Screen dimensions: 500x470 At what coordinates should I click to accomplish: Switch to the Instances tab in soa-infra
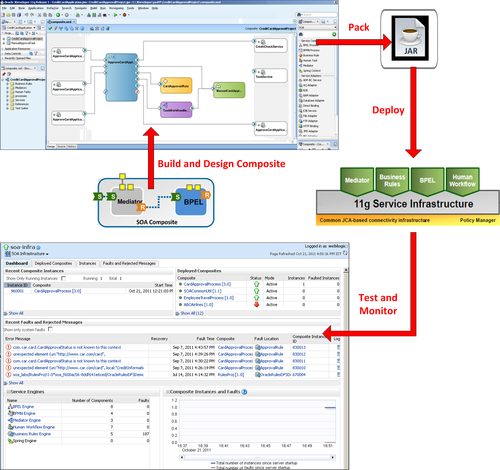tap(87, 263)
